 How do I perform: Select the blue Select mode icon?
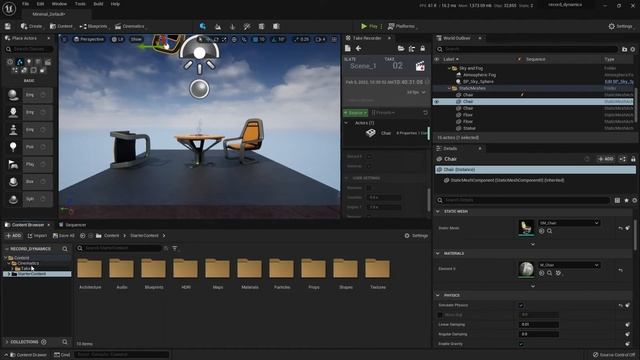[203, 26]
